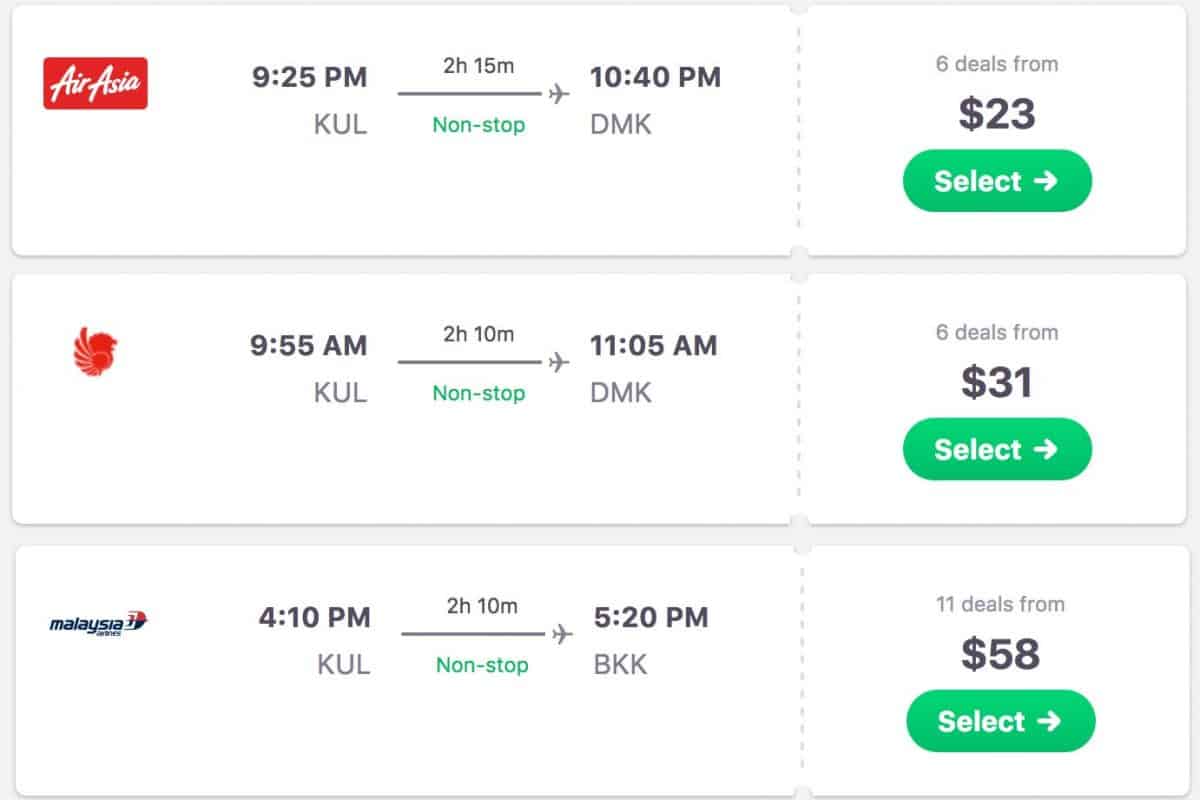
Task: Click Non-stop label on the $31 flight
Action: [479, 394]
